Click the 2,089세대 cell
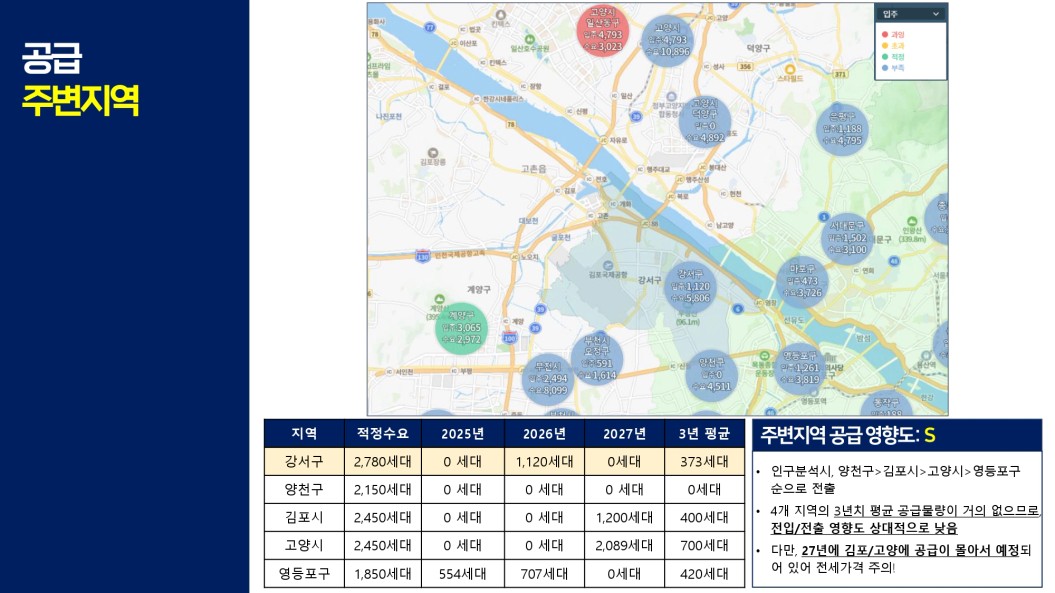The image size is (1055, 593). coord(624,545)
